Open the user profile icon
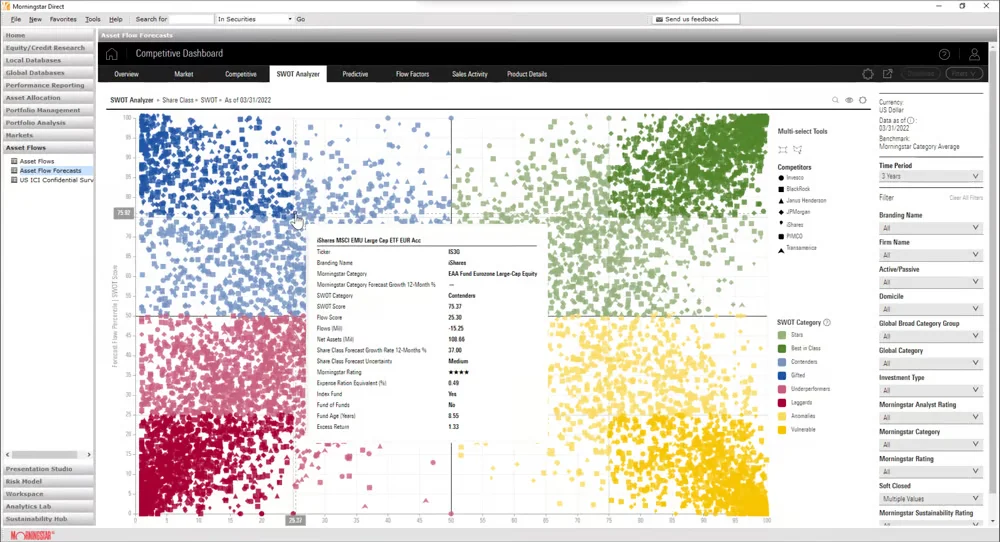1000x542 pixels. [x=974, y=54]
